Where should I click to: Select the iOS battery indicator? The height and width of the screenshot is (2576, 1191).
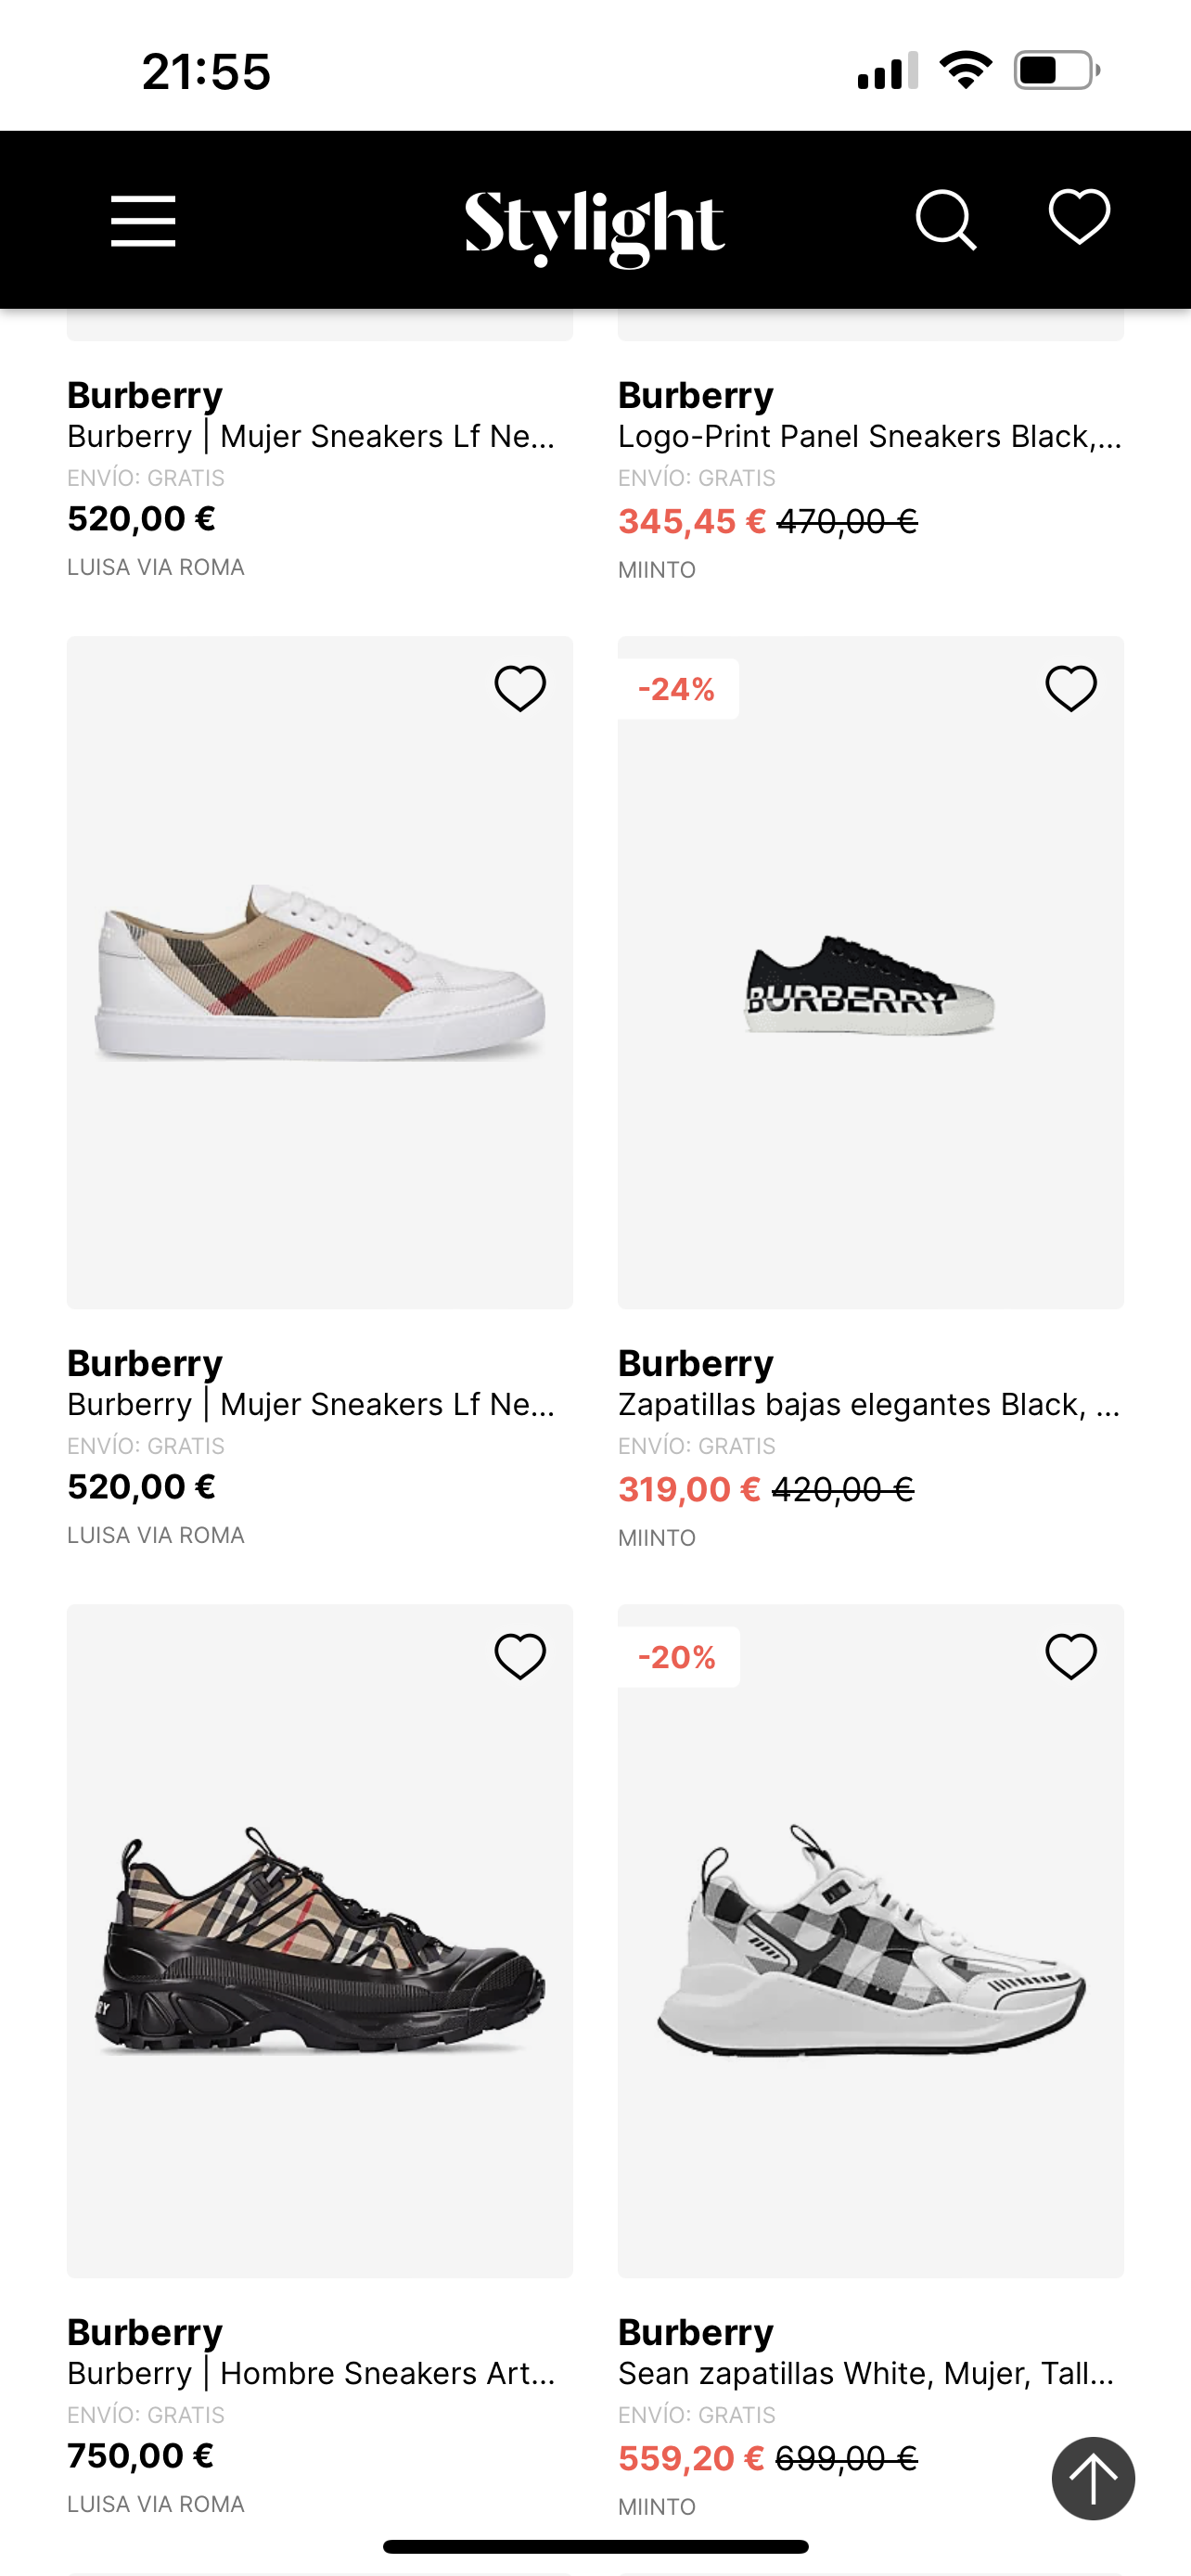1055,68
